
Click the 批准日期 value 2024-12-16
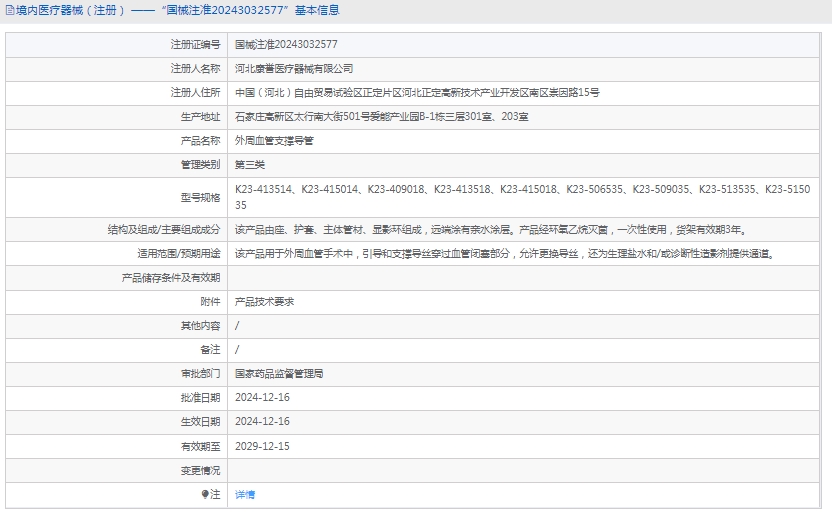[262, 397]
